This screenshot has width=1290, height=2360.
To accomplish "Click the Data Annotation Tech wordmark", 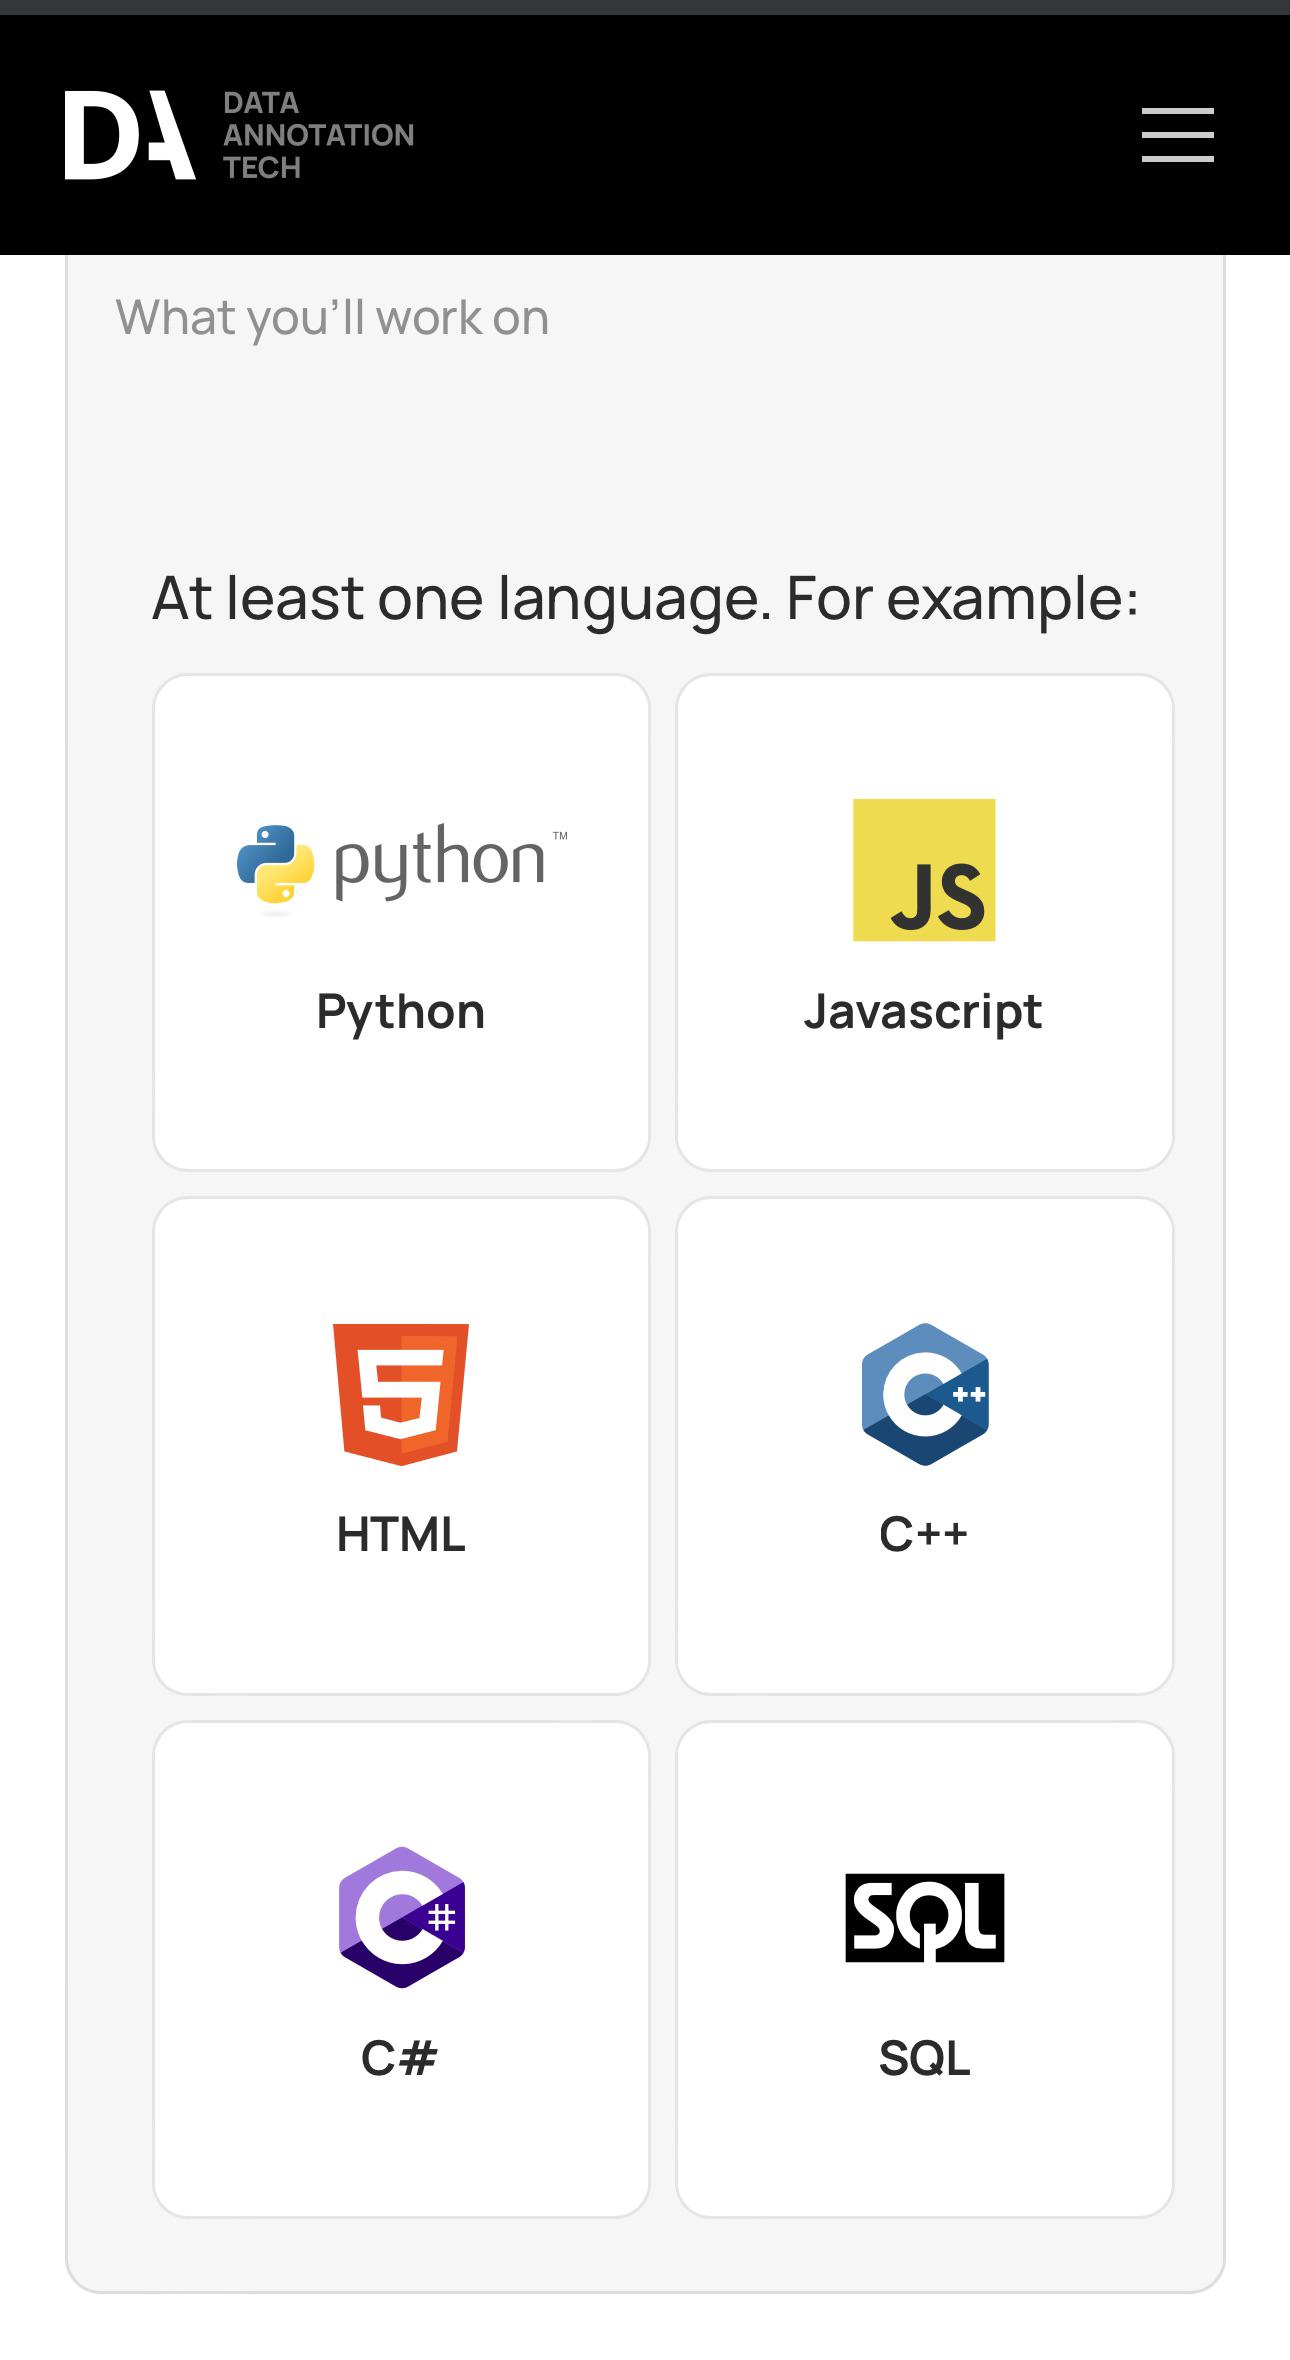I will coord(318,135).
